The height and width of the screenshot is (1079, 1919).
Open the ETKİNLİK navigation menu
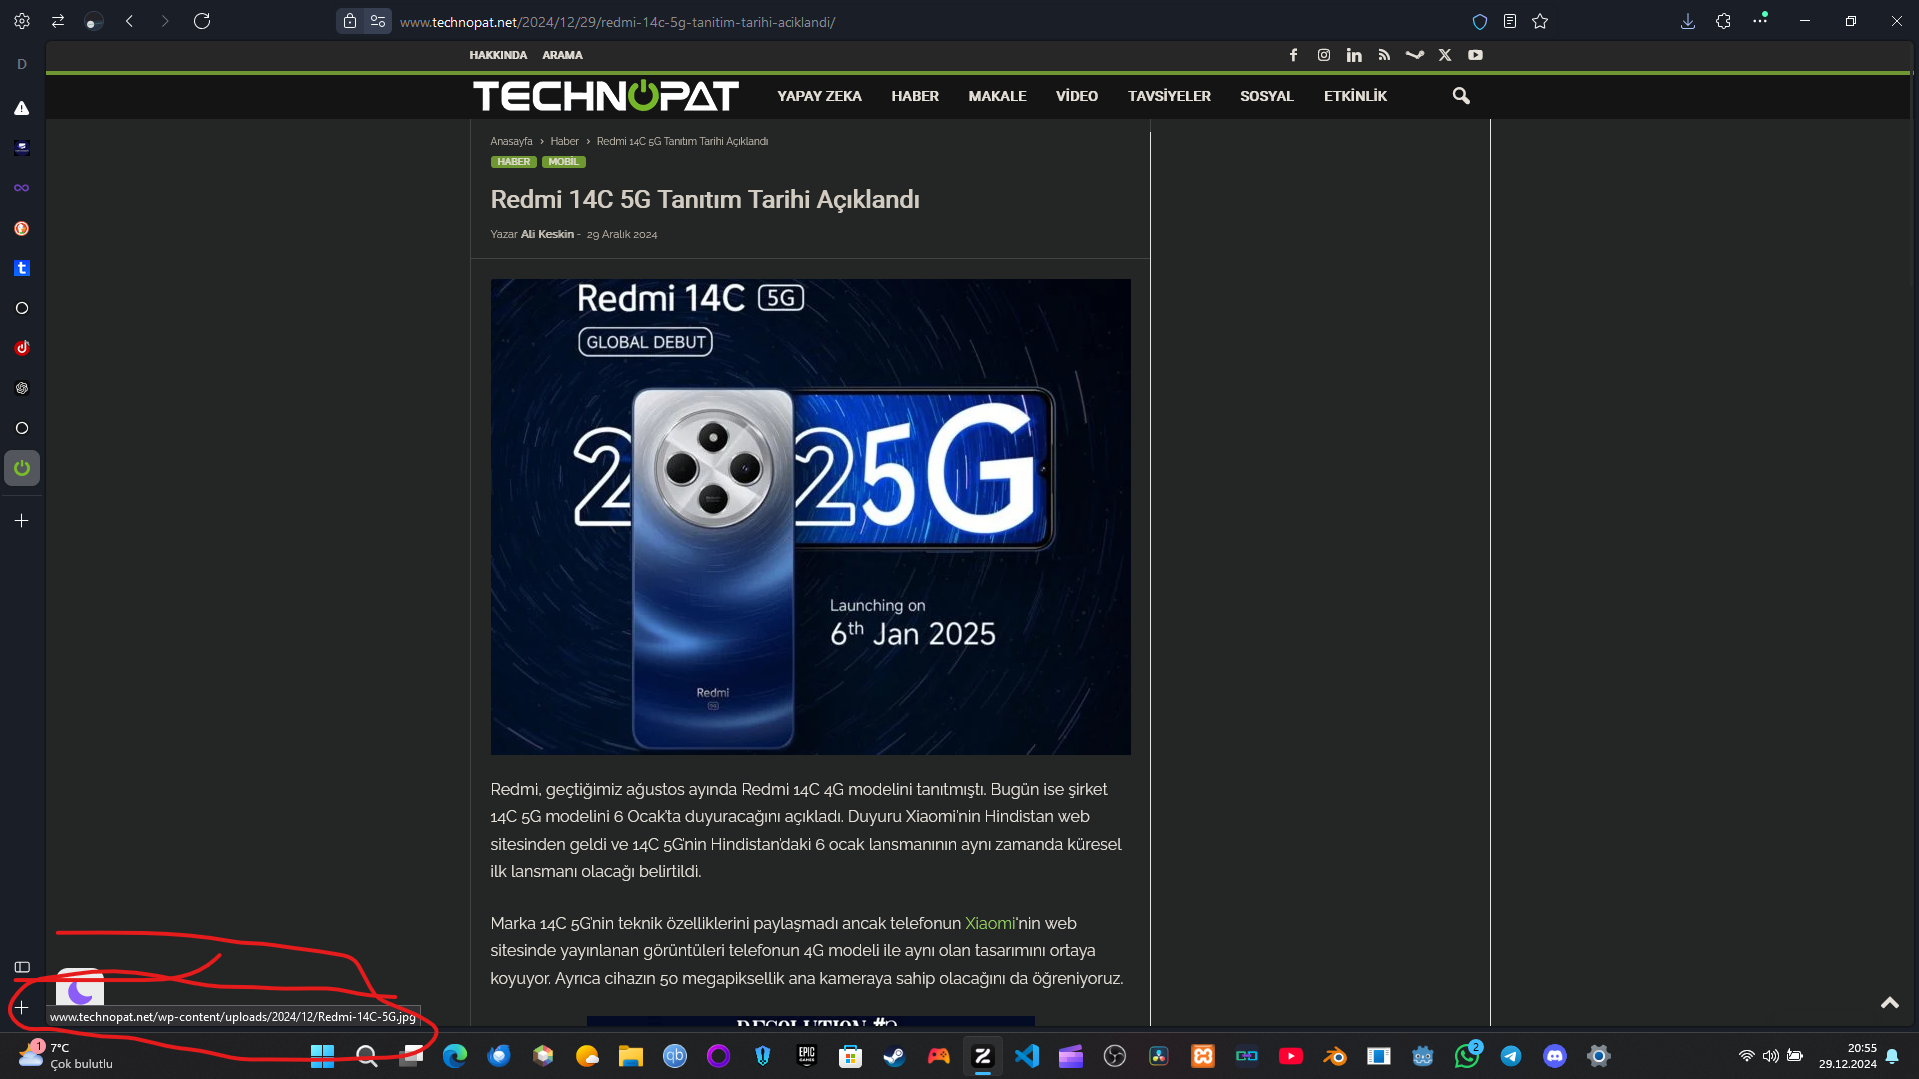(x=1355, y=96)
